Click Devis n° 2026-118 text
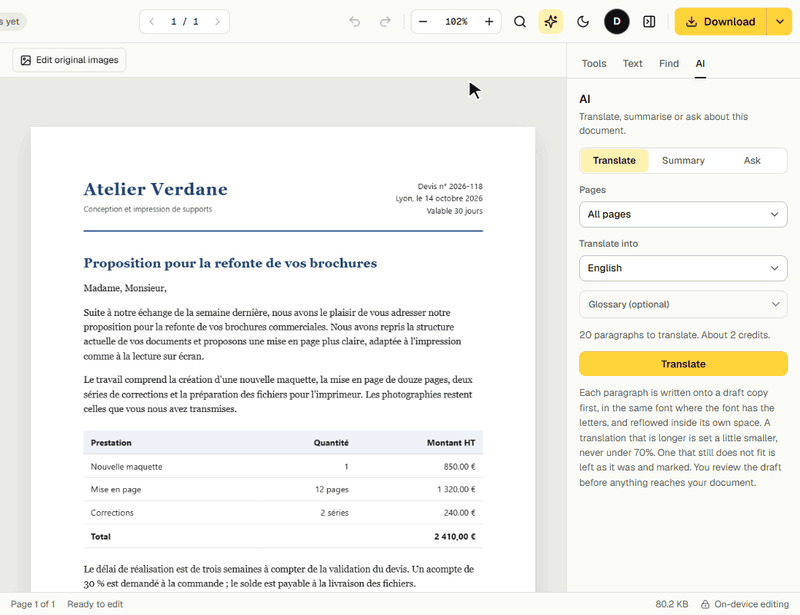800x615 pixels. coord(450,186)
